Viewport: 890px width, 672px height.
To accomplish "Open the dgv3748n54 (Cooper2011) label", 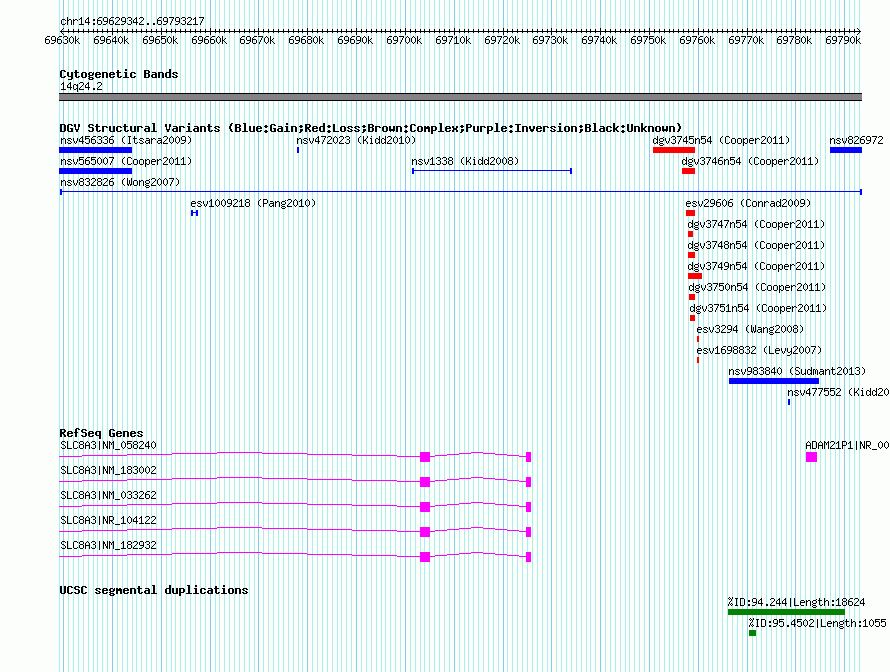I will coord(756,245).
